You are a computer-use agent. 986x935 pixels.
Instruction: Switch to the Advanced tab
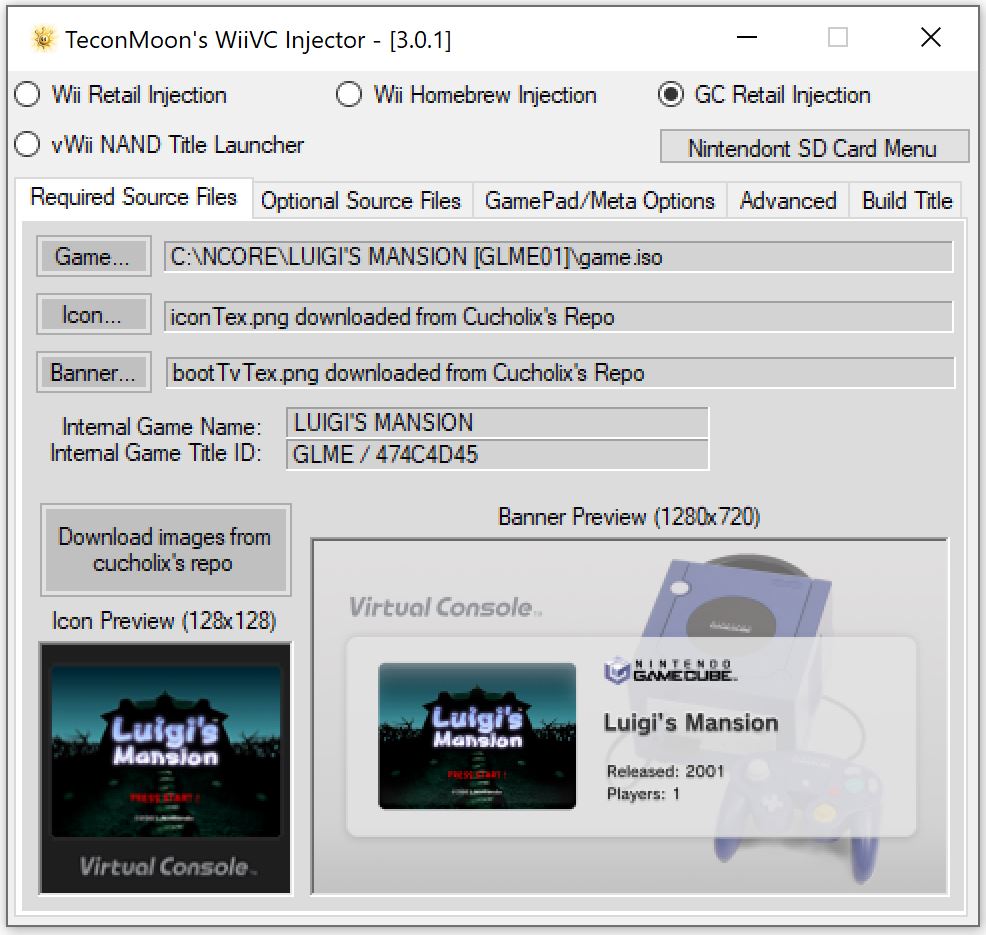[x=788, y=200]
